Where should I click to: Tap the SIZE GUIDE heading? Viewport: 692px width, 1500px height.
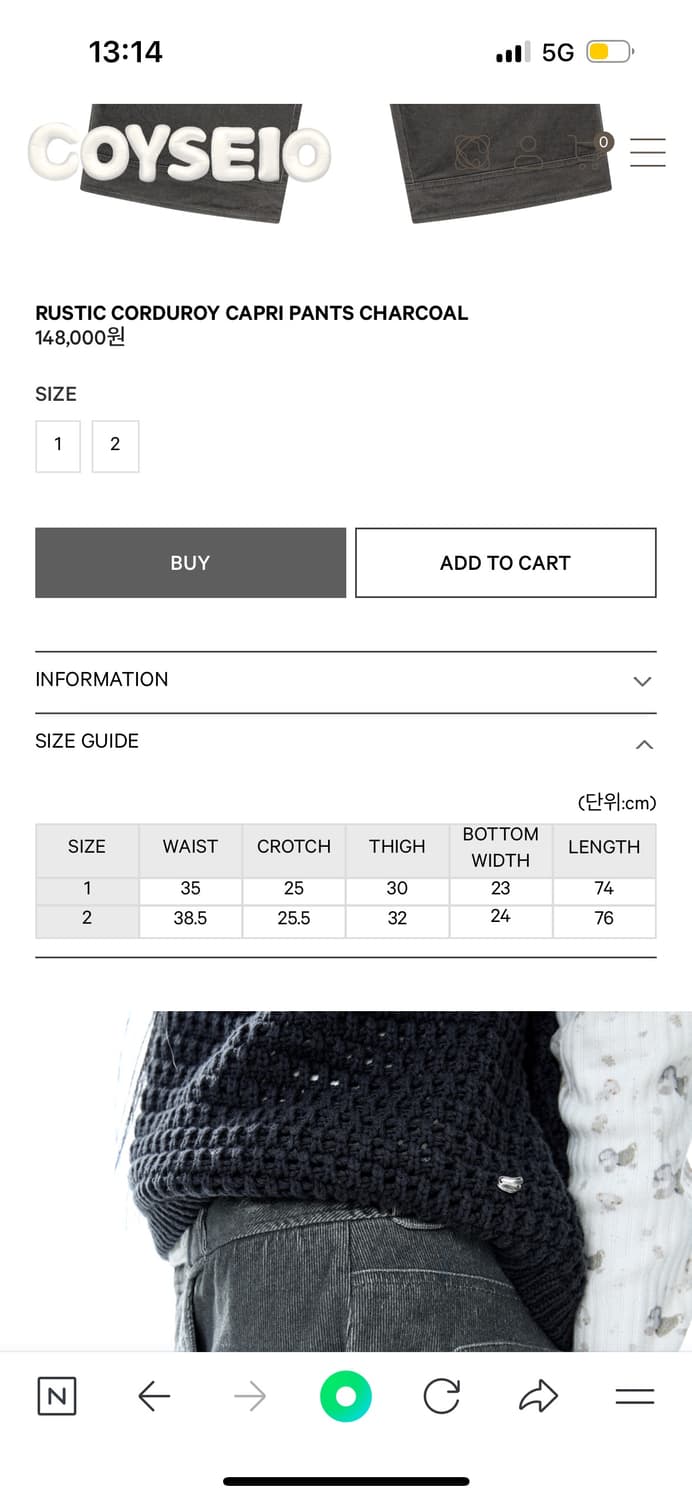click(87, 741)
